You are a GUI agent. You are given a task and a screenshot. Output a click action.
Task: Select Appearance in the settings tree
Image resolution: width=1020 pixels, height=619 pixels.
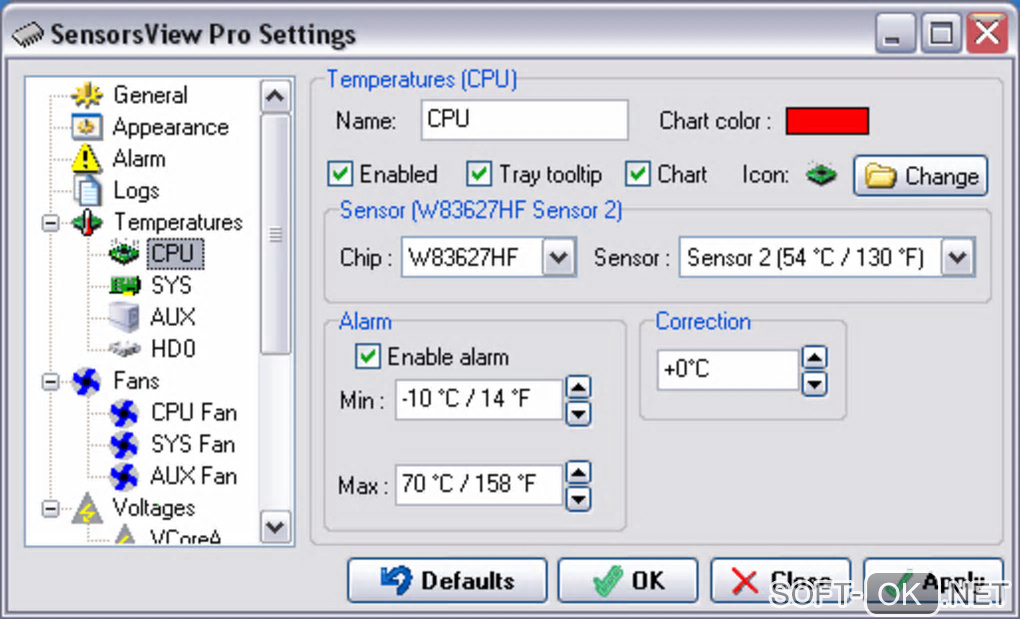click(x=170, y=127)
